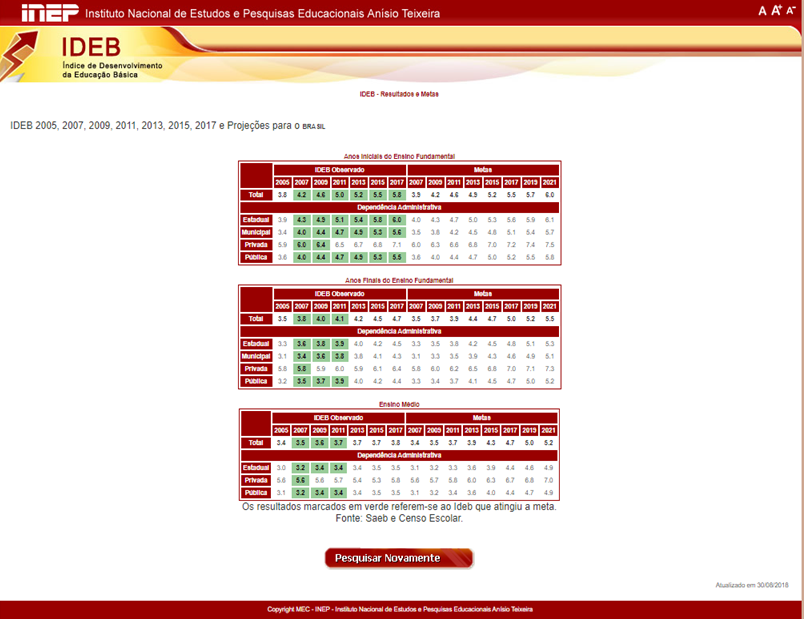
Task: Select value 3.0 in Ensino Médio Estadual row
Action: point(281,468)
